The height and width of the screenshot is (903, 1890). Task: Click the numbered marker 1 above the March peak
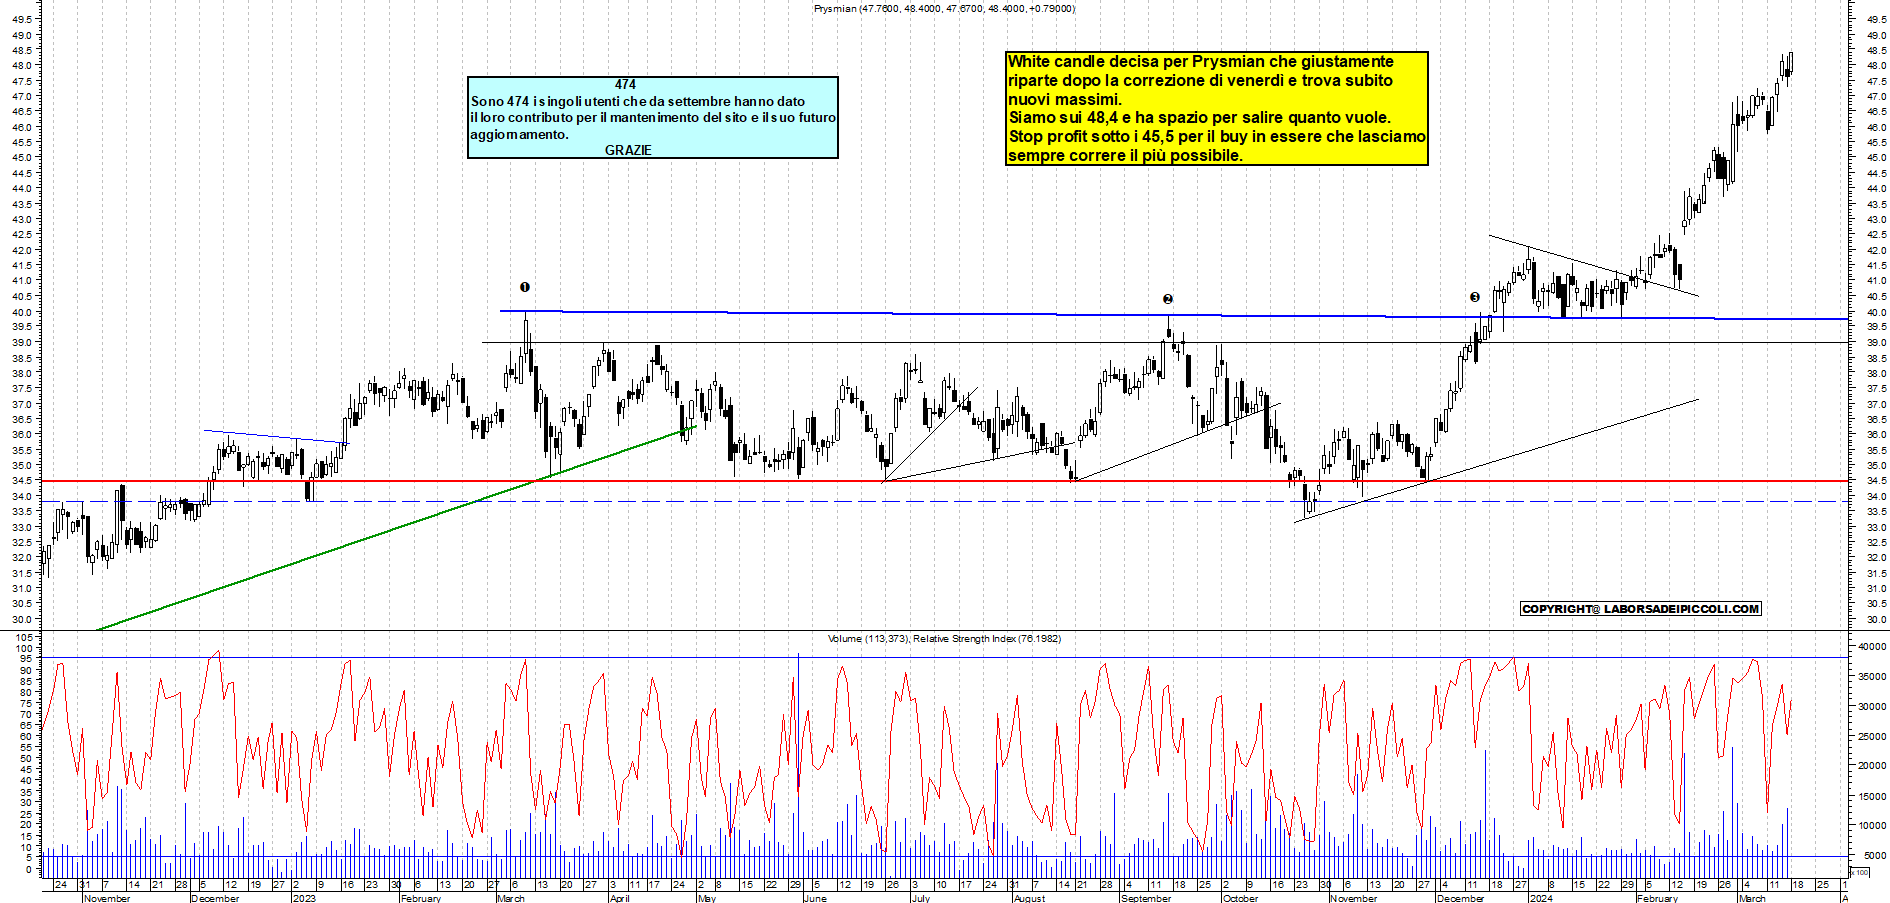[x=525, y=287]
